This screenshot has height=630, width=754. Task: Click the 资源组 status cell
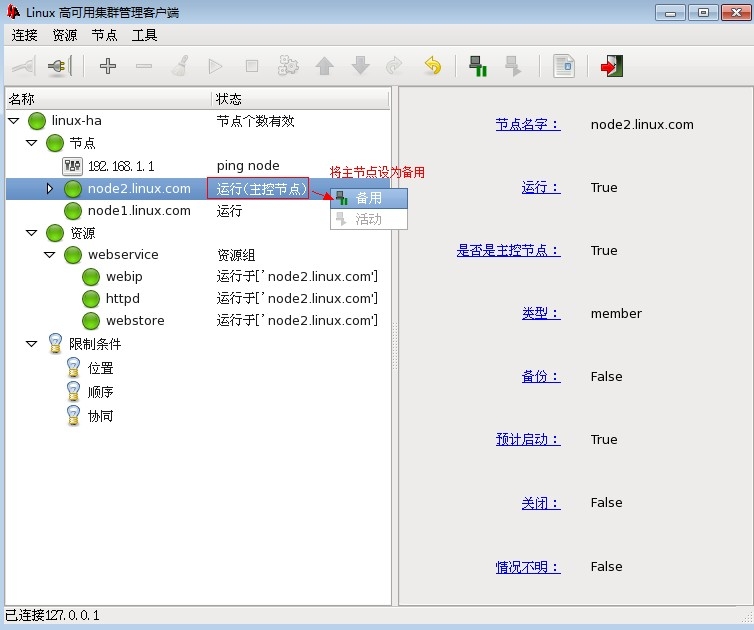click(236, 255)
